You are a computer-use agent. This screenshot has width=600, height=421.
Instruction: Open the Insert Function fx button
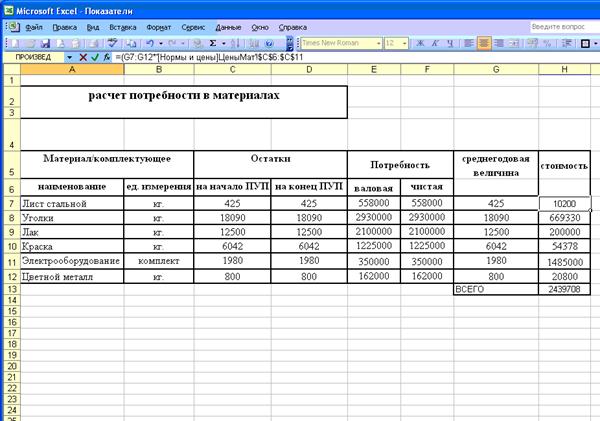(107, 57)
